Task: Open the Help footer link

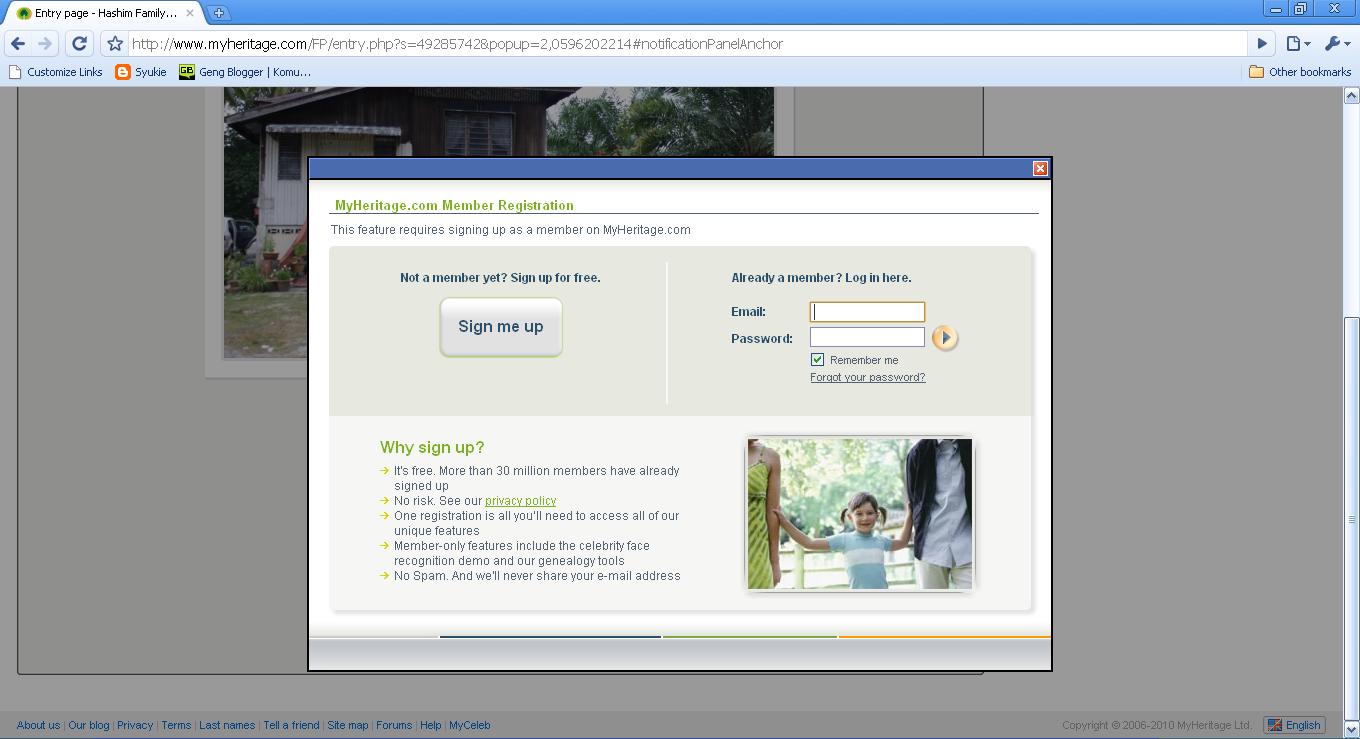Action: pyautogui.click(x=430, y=725)
